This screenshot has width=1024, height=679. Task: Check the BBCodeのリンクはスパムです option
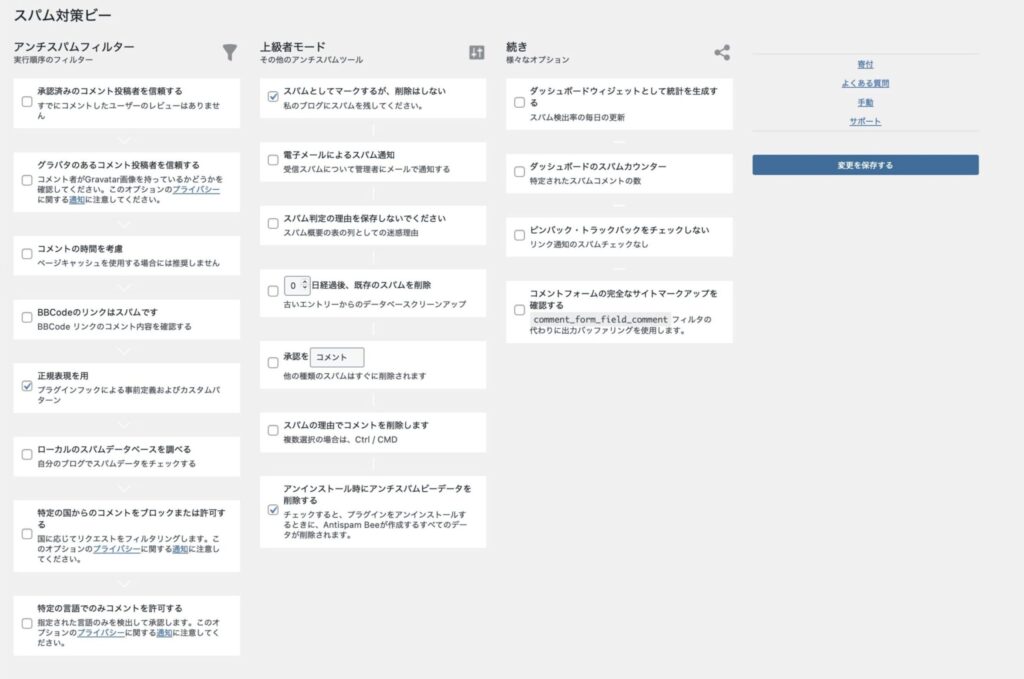(27, 318)
